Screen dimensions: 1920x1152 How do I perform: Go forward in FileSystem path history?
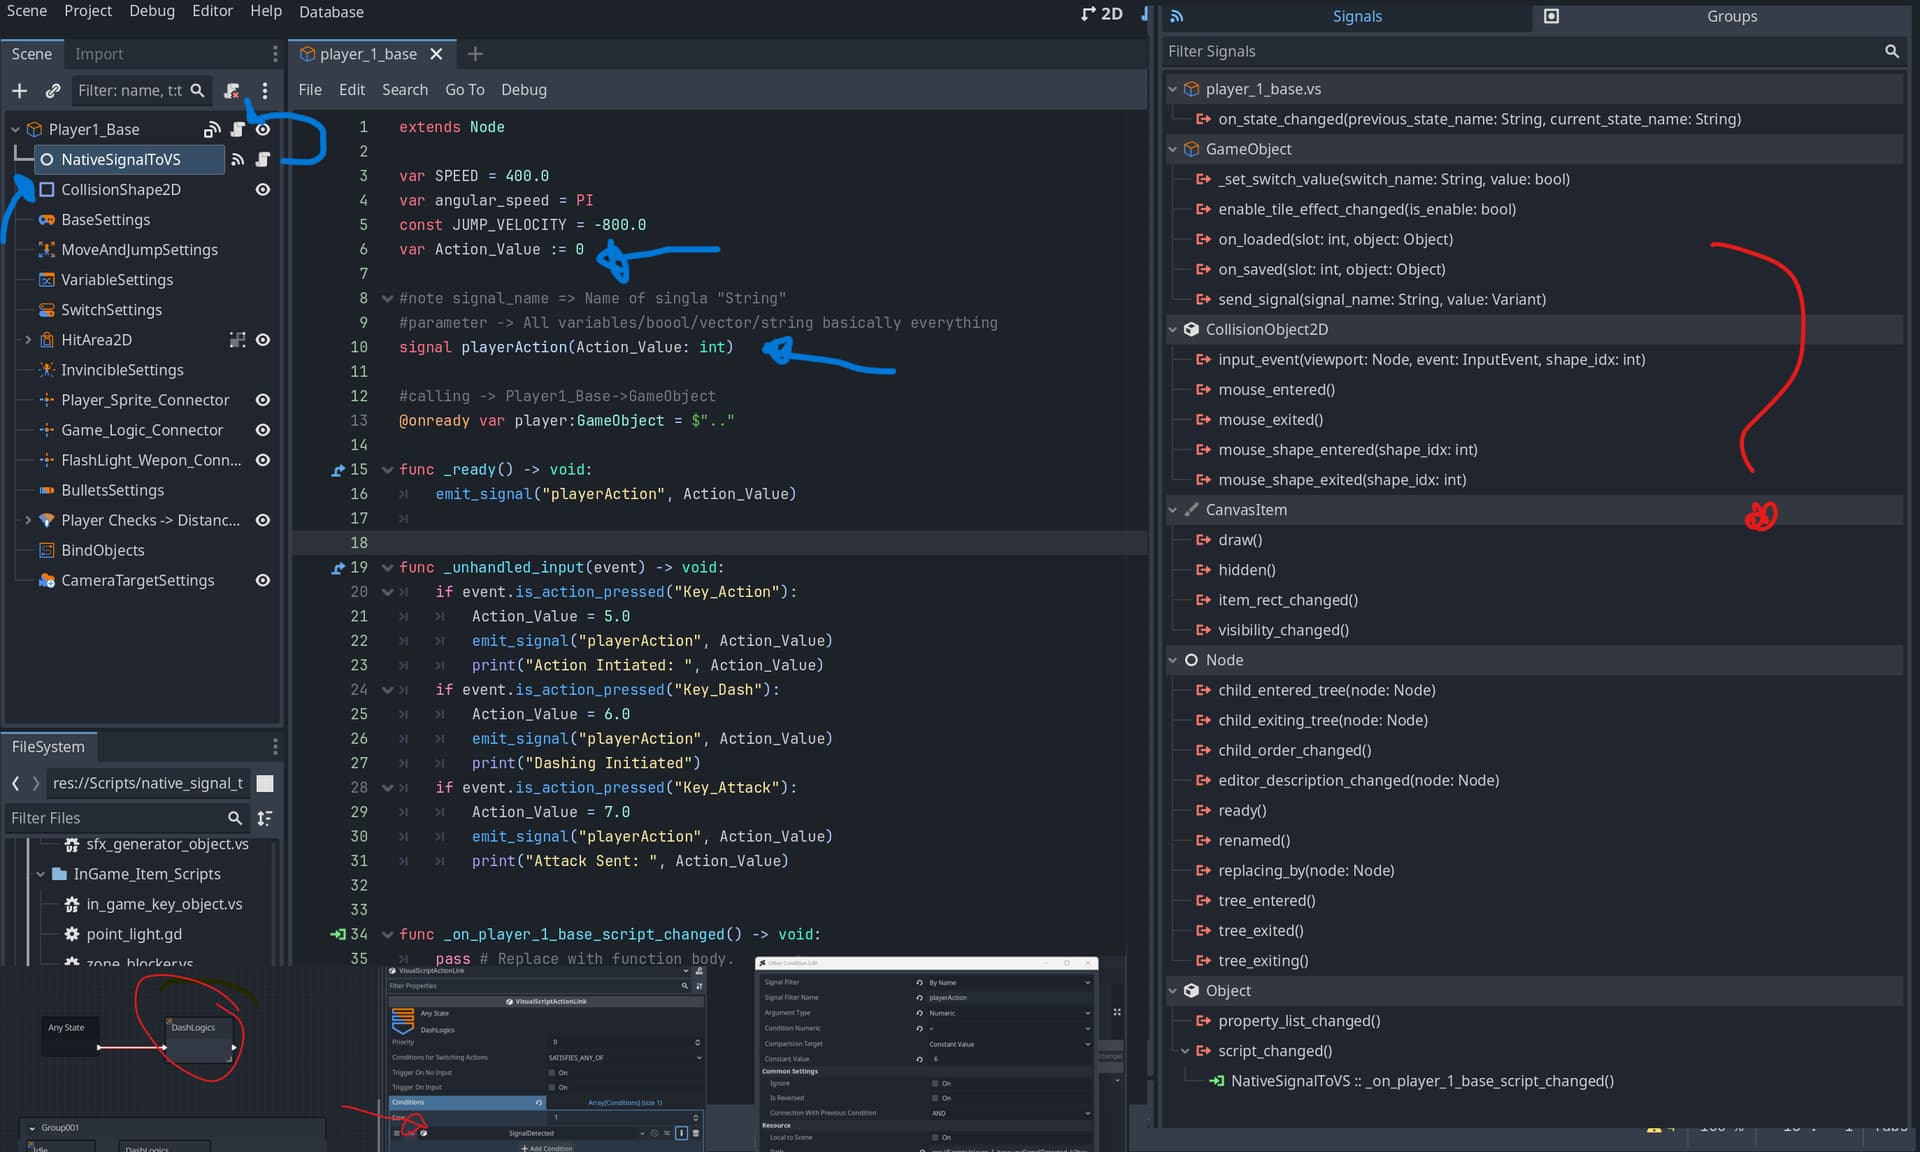coord(36,783)
